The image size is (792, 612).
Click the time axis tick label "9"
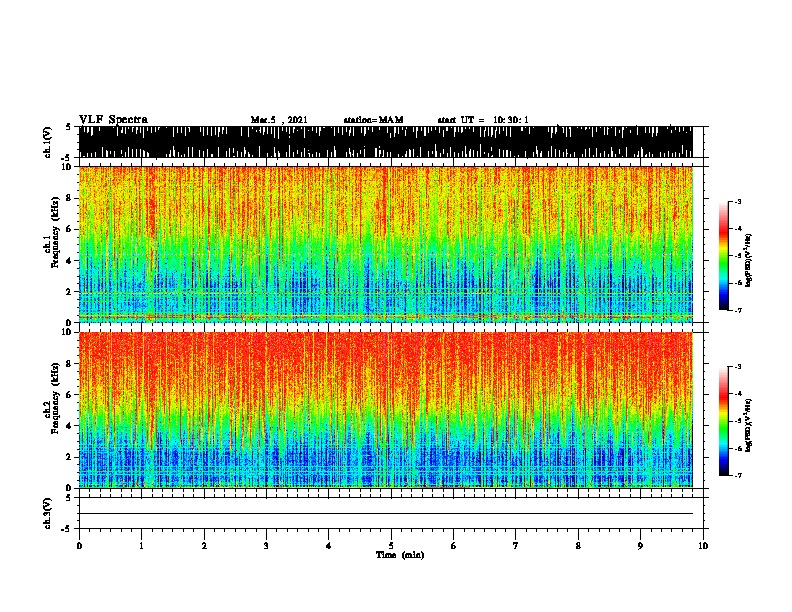[x=640, y=546]
